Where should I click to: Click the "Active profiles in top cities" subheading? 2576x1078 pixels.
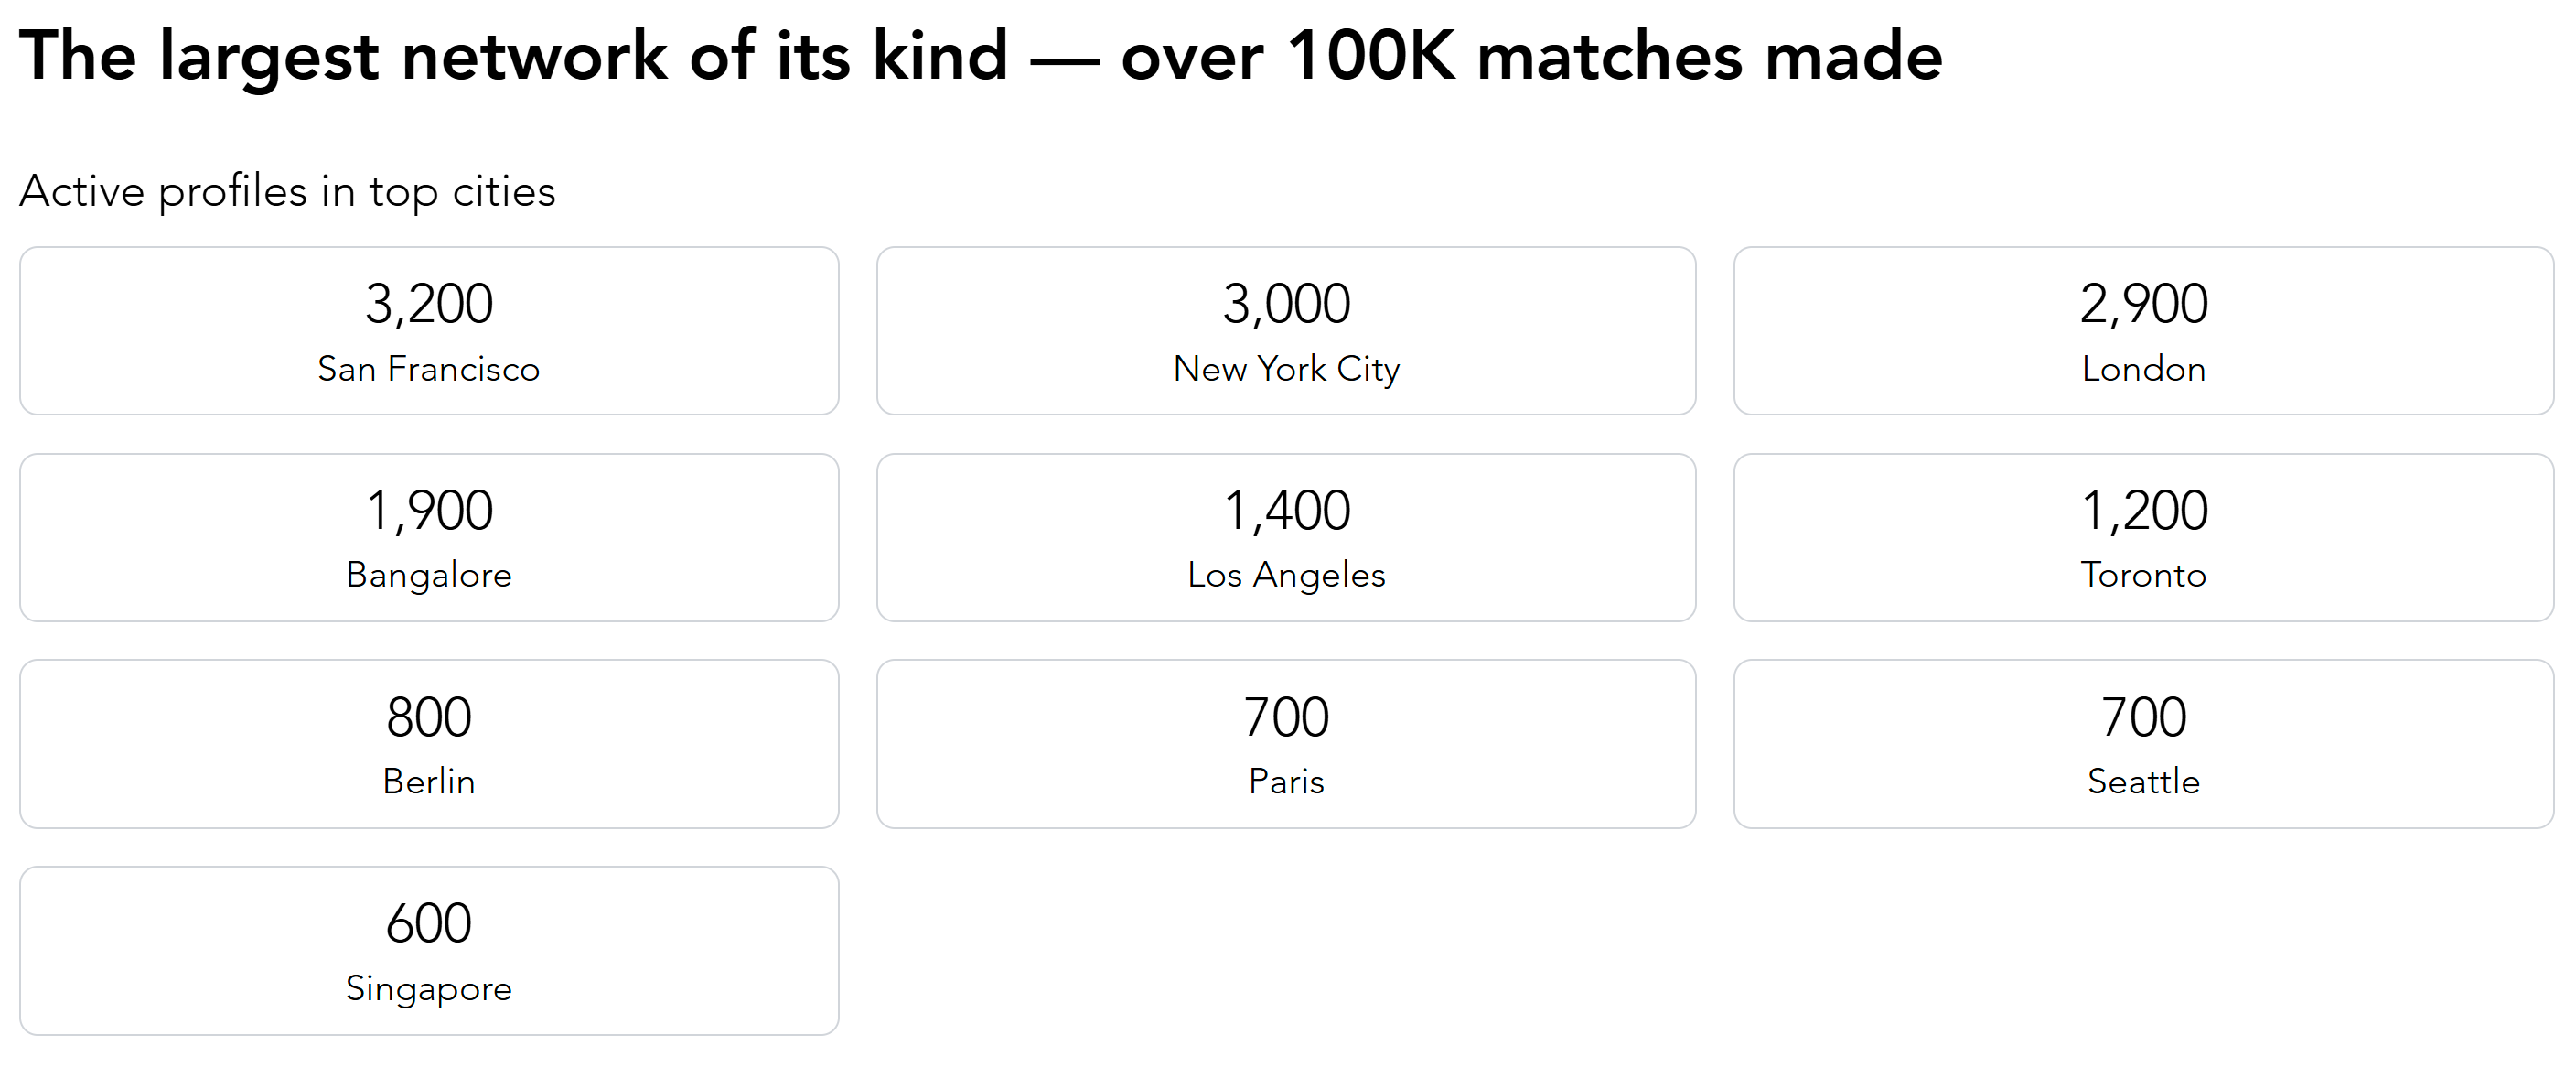point(287,191)
